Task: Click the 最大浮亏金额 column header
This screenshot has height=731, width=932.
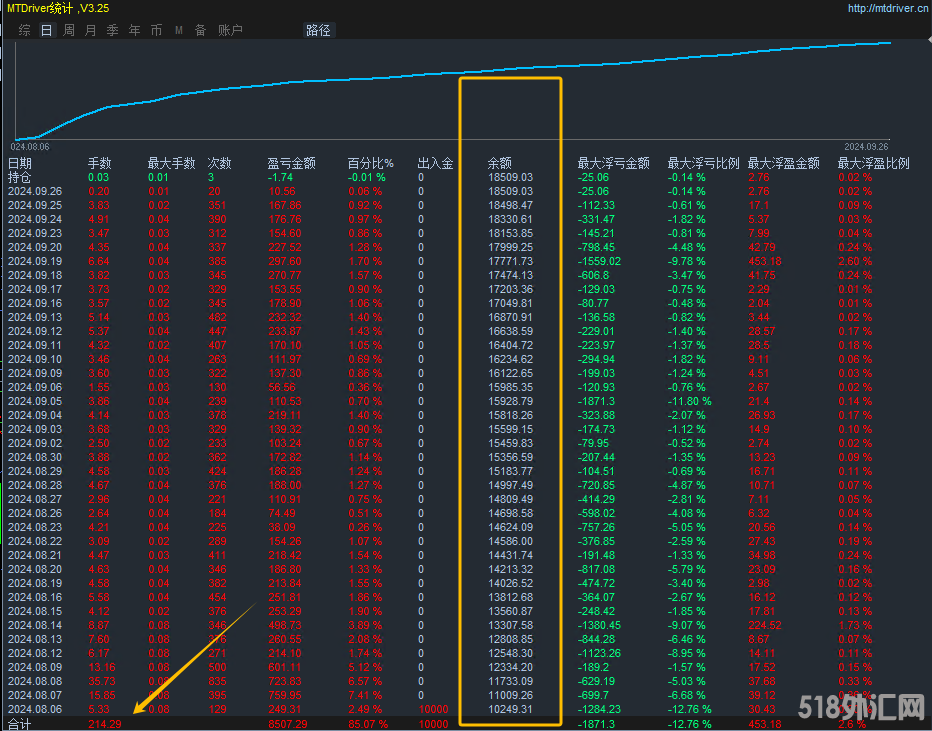Action: point(613,163)
